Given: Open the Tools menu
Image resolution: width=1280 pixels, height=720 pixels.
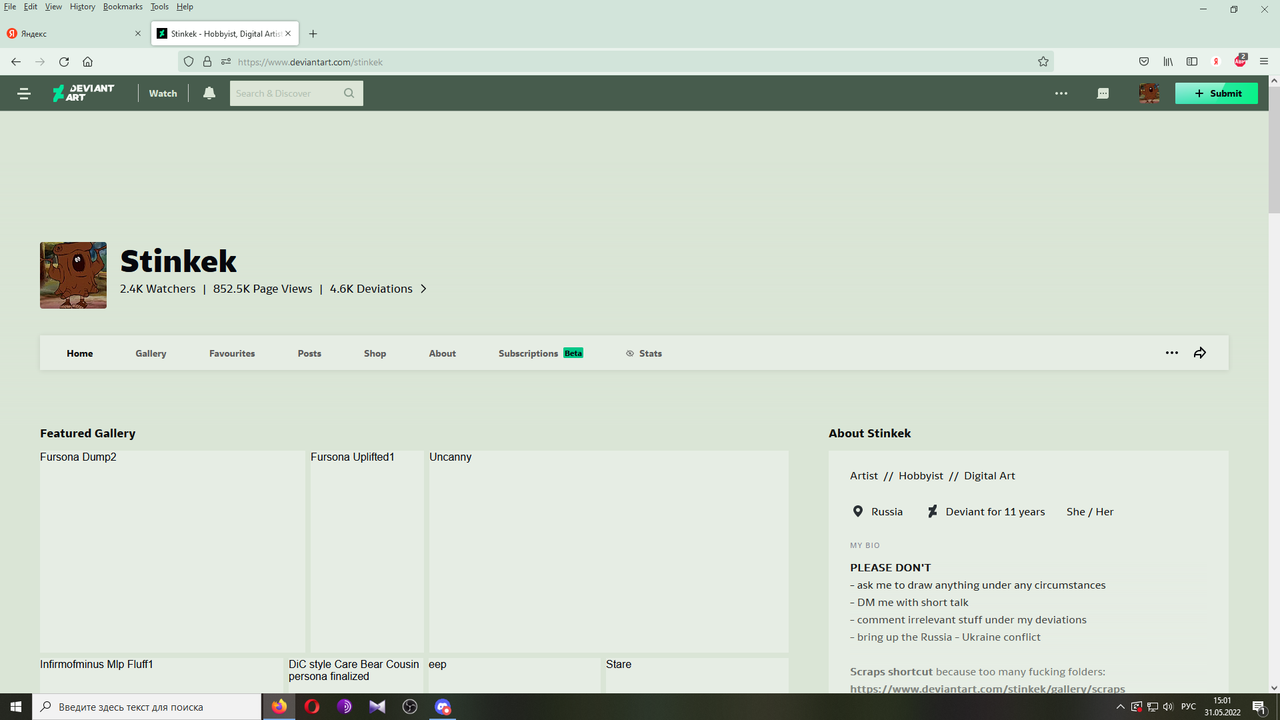Looking at the screenshot, I should 160,6.
